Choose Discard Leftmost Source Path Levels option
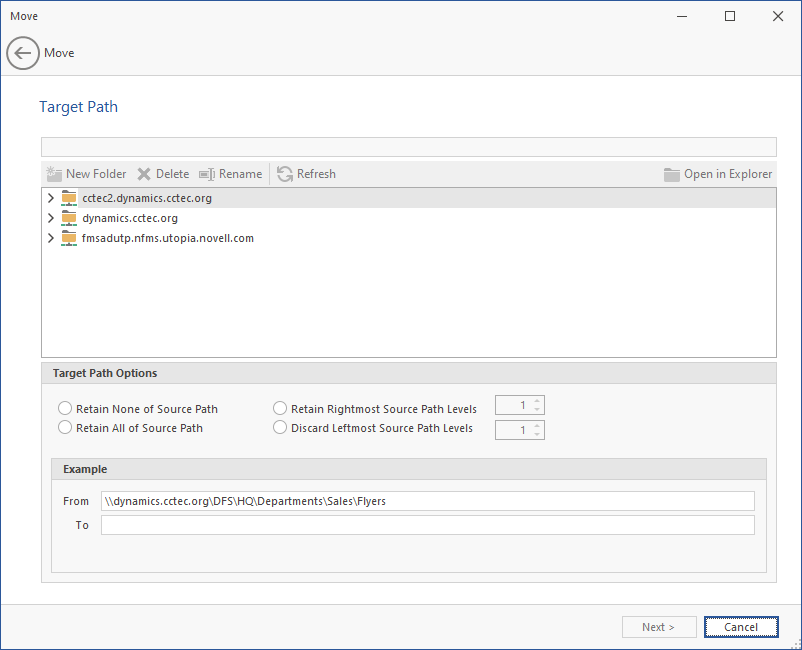 tap(281, 428)
